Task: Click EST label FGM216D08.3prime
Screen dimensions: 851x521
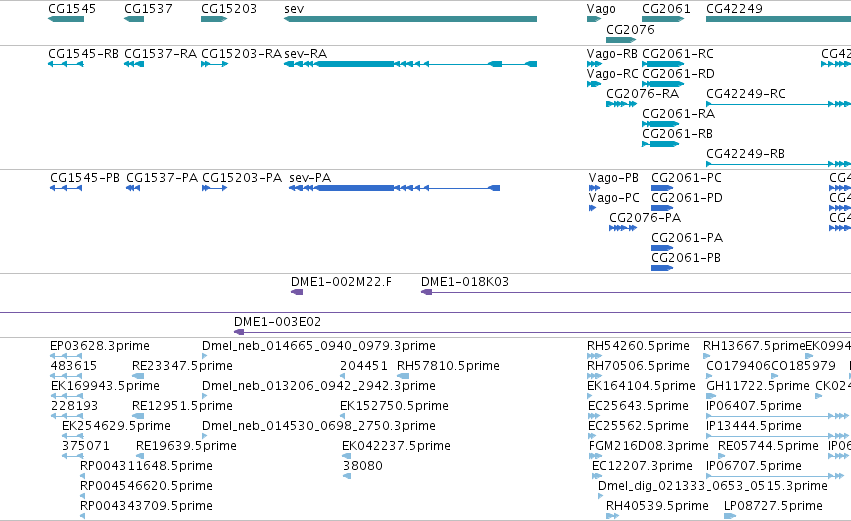Action: pyautogui.click(x=649, y=446)
